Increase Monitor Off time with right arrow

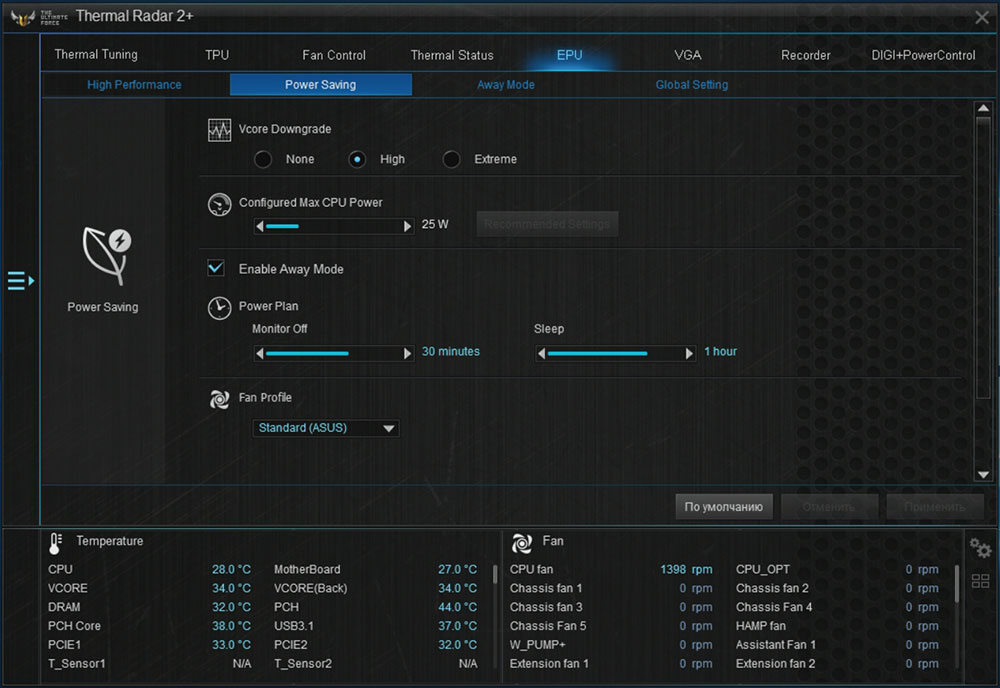click(x=408, y=353)
